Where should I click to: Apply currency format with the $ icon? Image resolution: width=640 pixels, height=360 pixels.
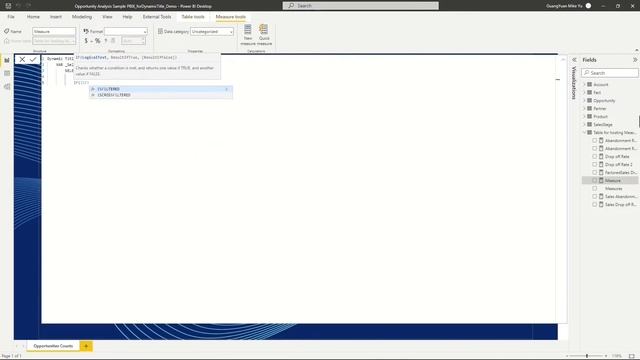[x=86, y=41]
